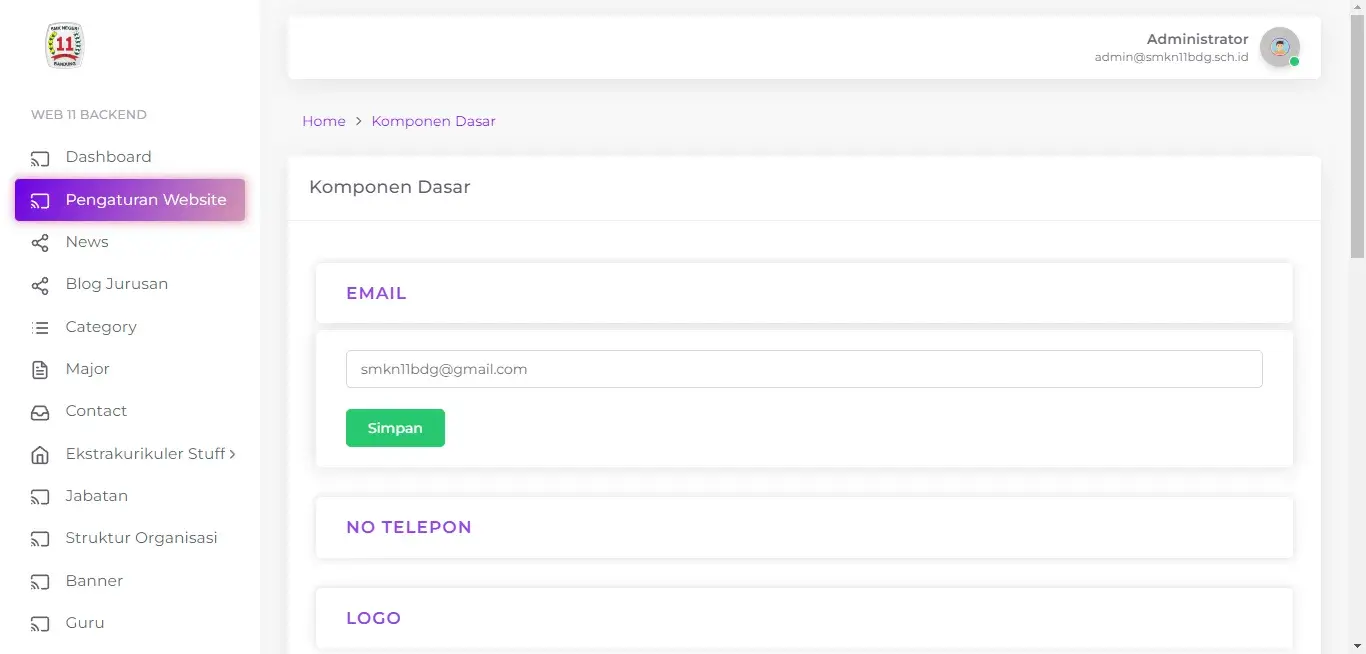
Task: Click the list icon beside Category
Action: click(x=40, y=327)
